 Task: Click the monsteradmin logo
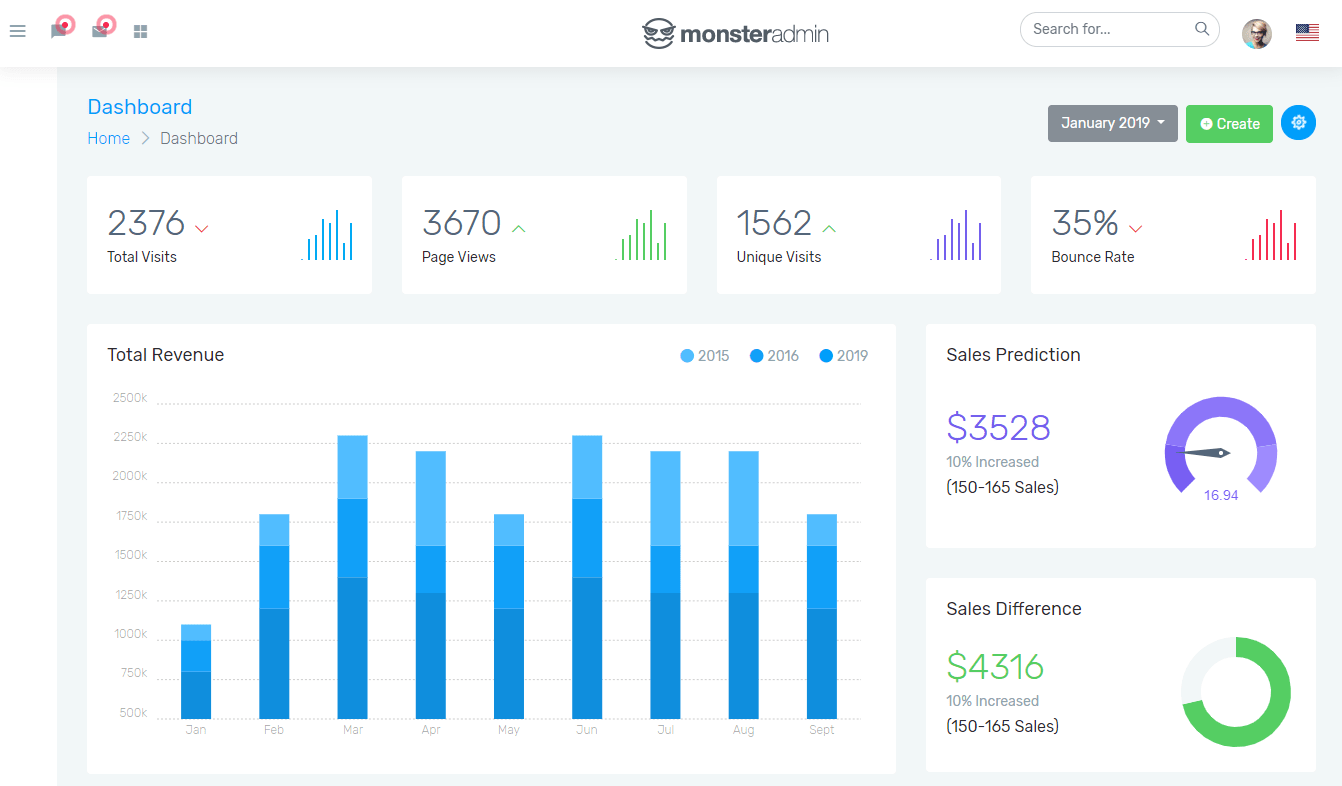coord(735,34)
